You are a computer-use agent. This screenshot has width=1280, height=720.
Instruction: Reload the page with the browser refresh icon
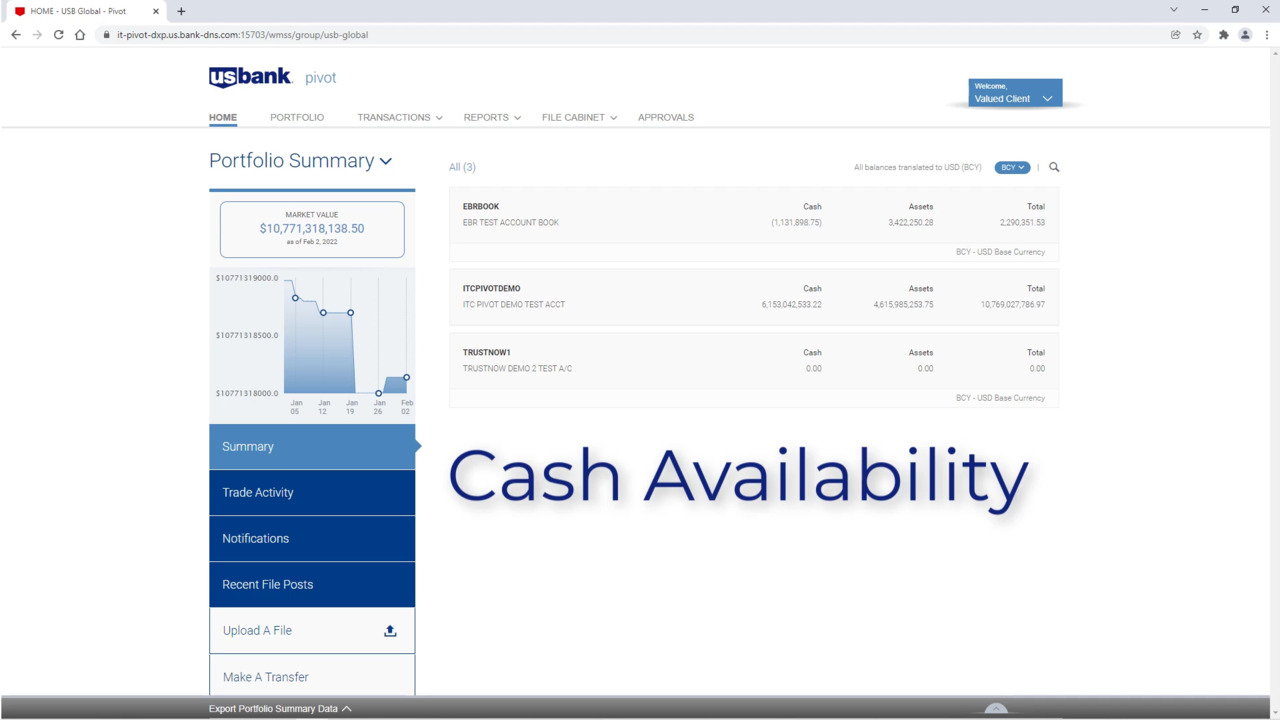click(58, 35)
